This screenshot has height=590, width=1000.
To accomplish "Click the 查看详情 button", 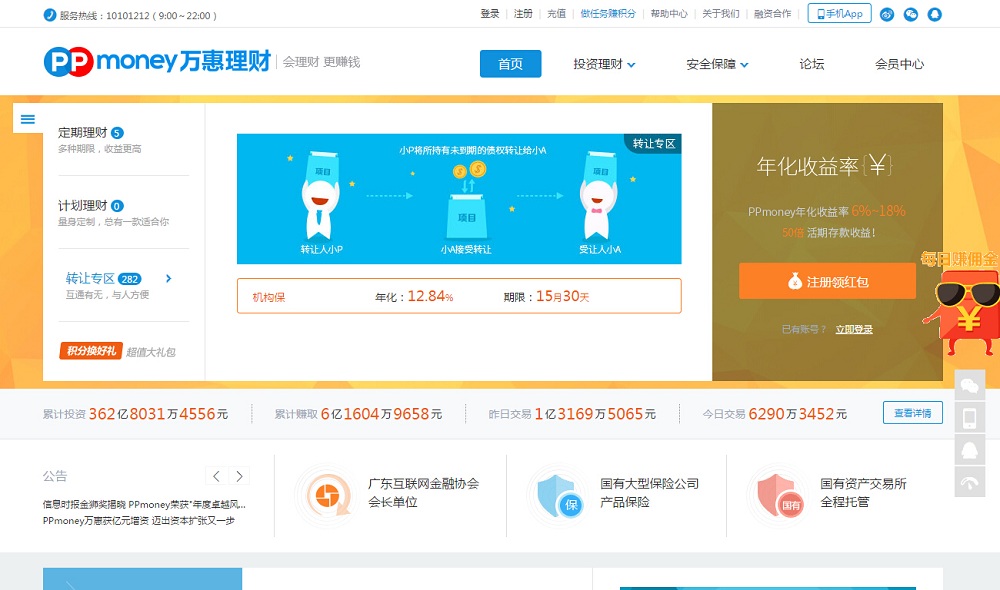I will click(913, 413).
